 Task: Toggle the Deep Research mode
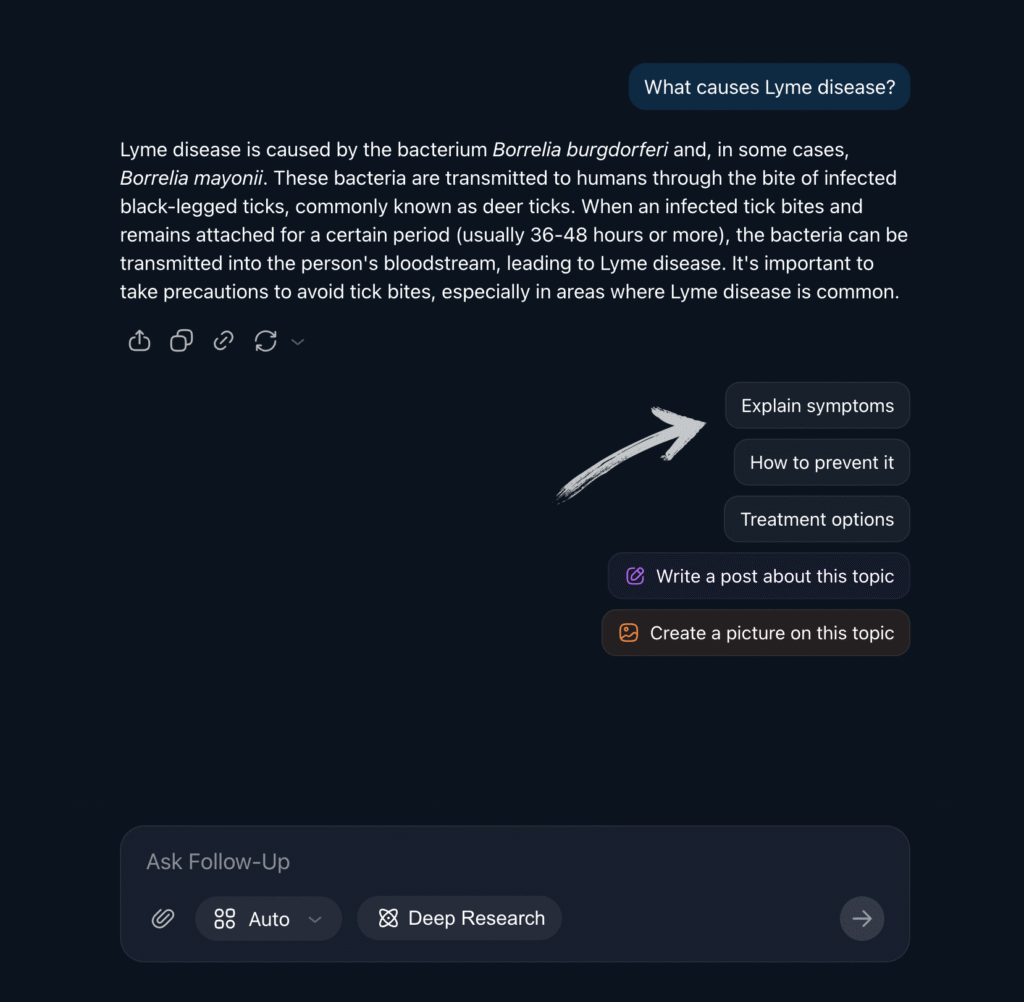coord(459,918)
